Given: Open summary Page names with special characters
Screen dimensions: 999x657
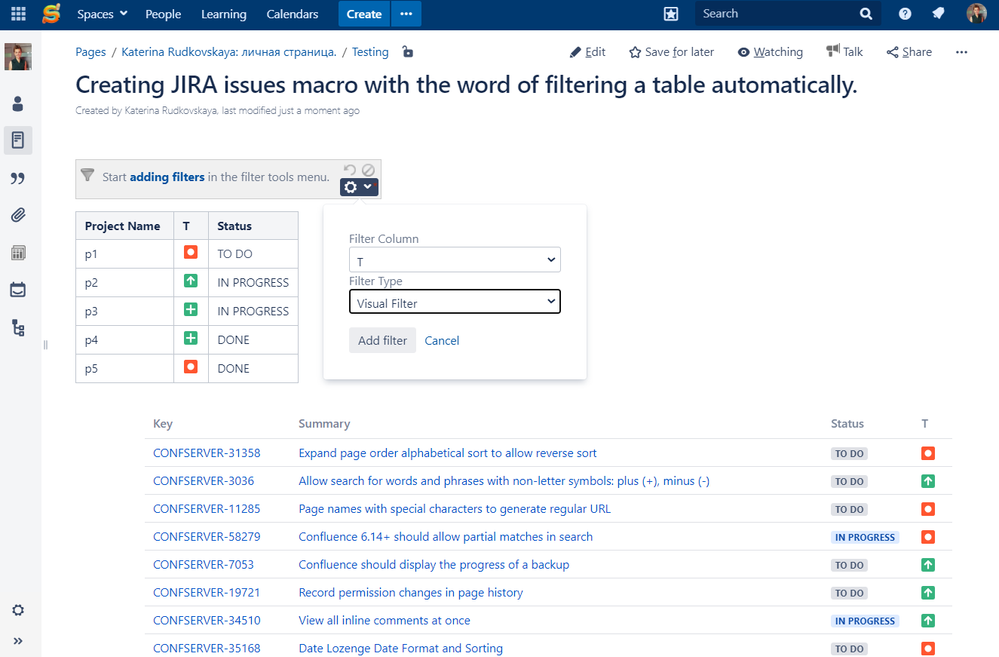Looking at the screenshot, I should (x=454, y=509).
